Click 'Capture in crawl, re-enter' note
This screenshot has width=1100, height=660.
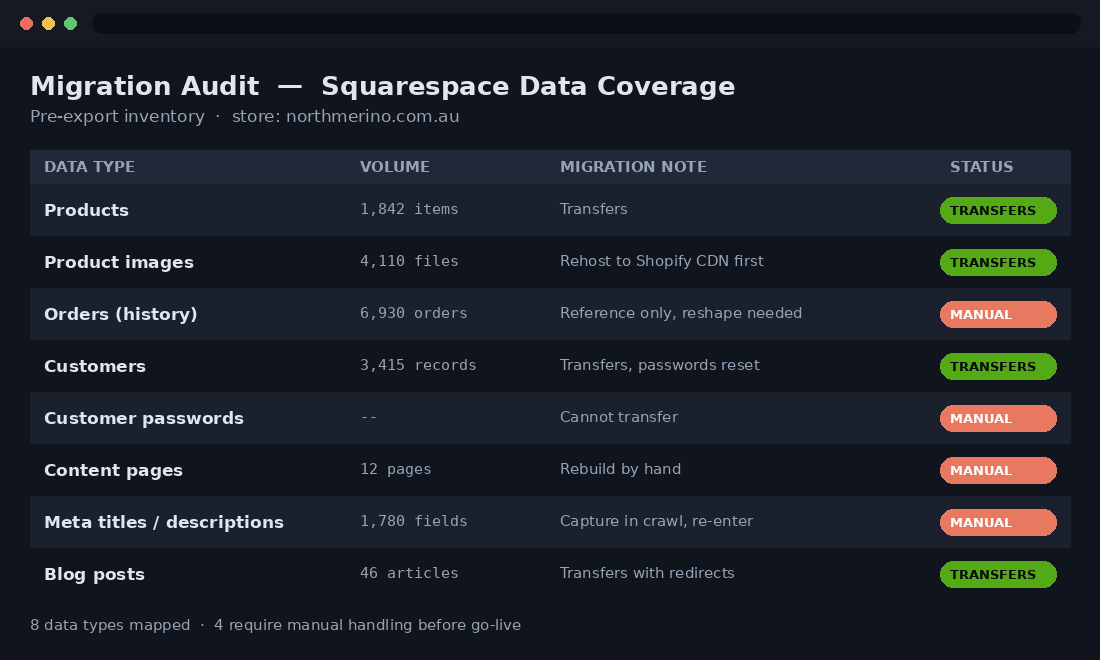pyautogui.click(x=656, y=520)
